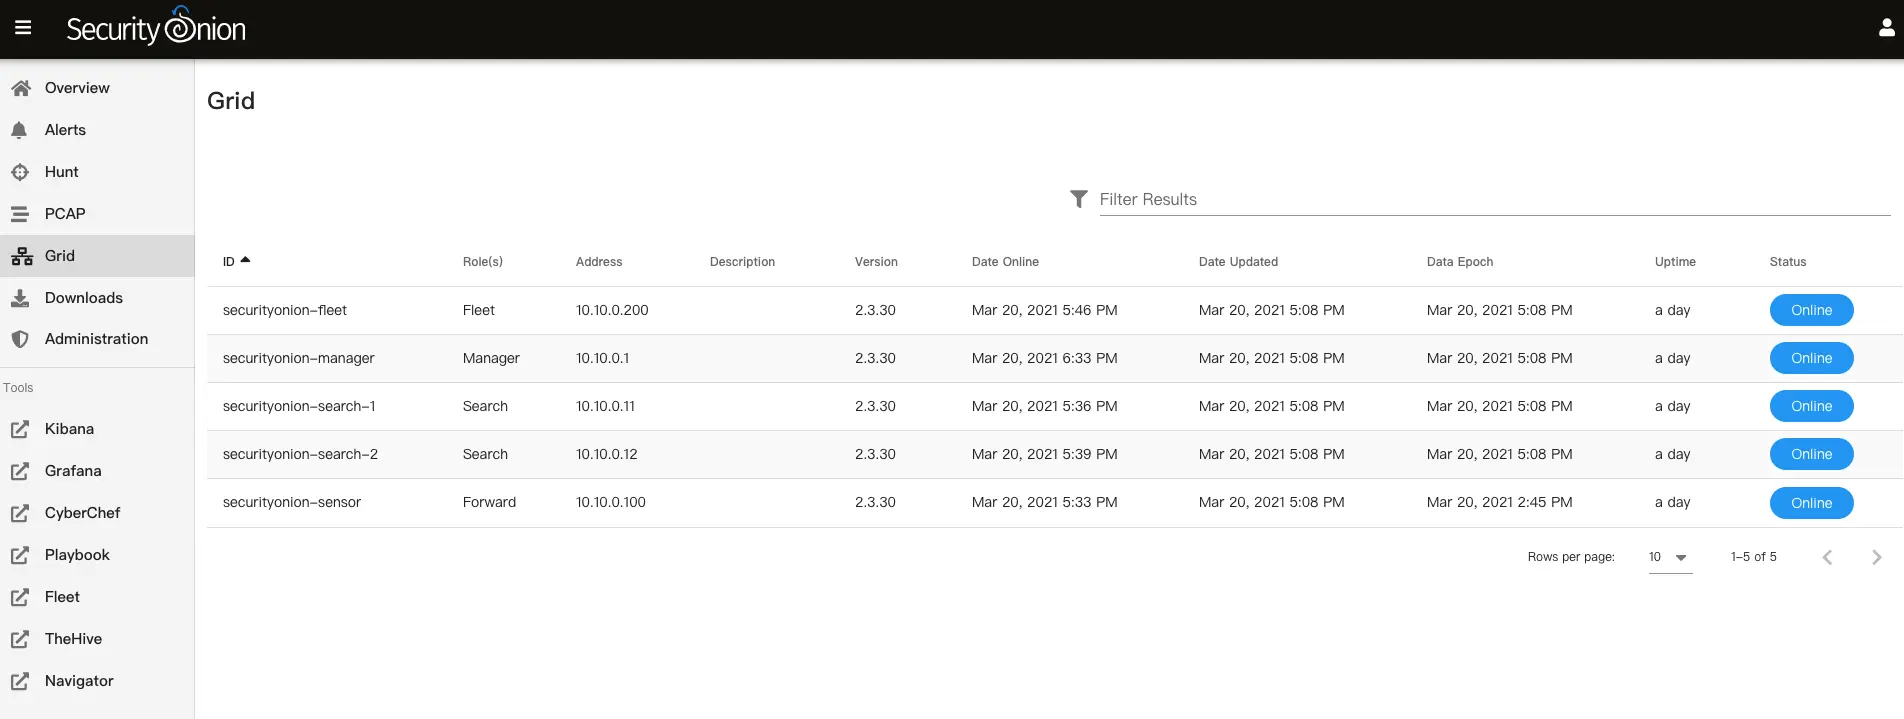
Task: Click Online status for securityonion-search-2
Action: (1811, 454)
